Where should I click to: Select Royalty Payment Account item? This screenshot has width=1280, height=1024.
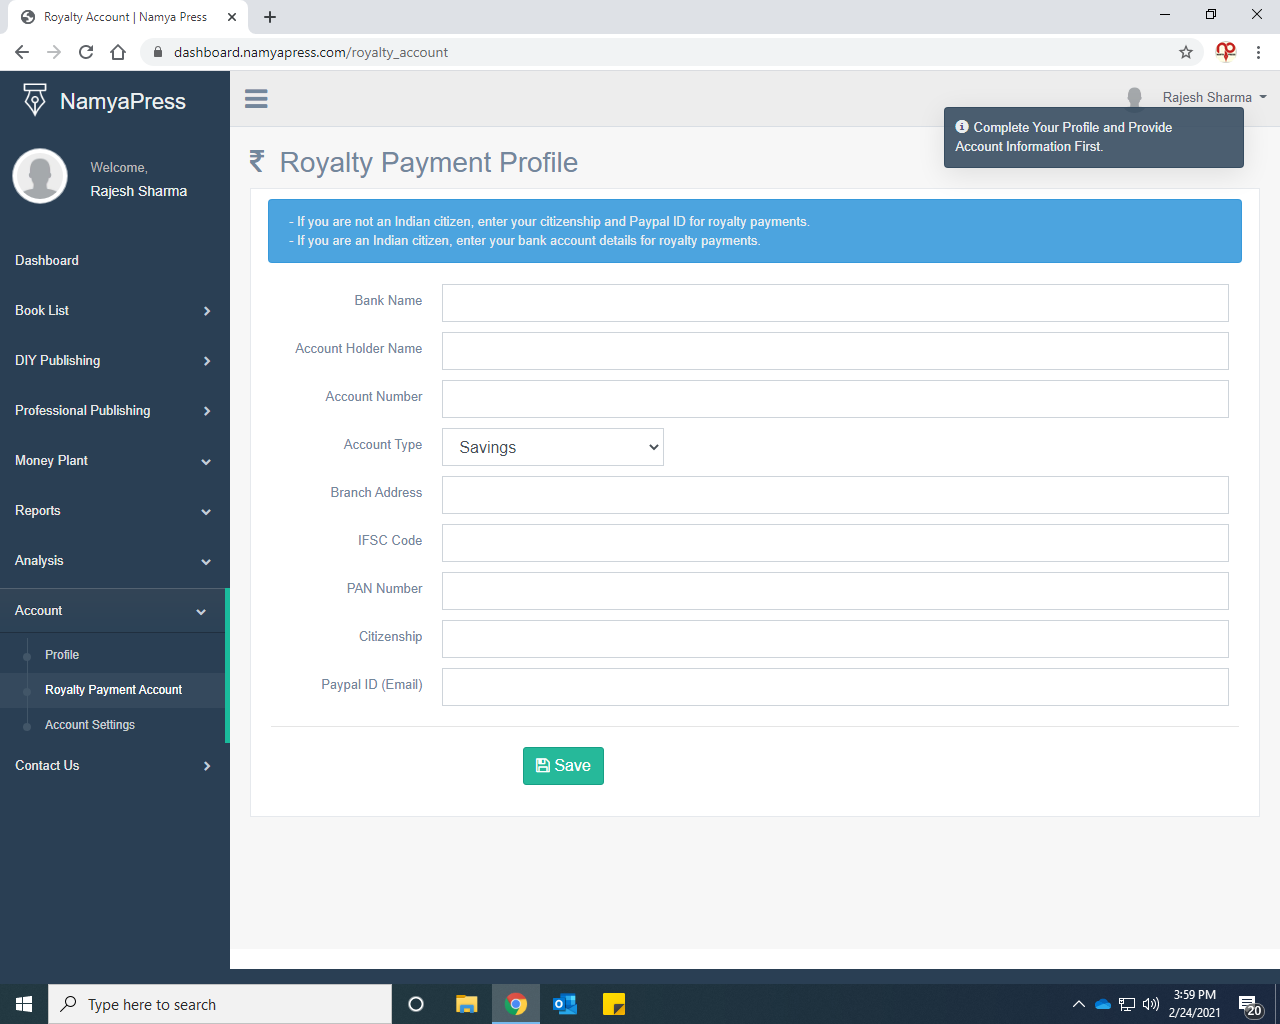tap(113, 690)
